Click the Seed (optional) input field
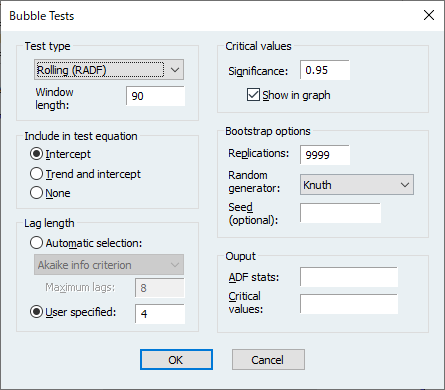 (340, 213)
